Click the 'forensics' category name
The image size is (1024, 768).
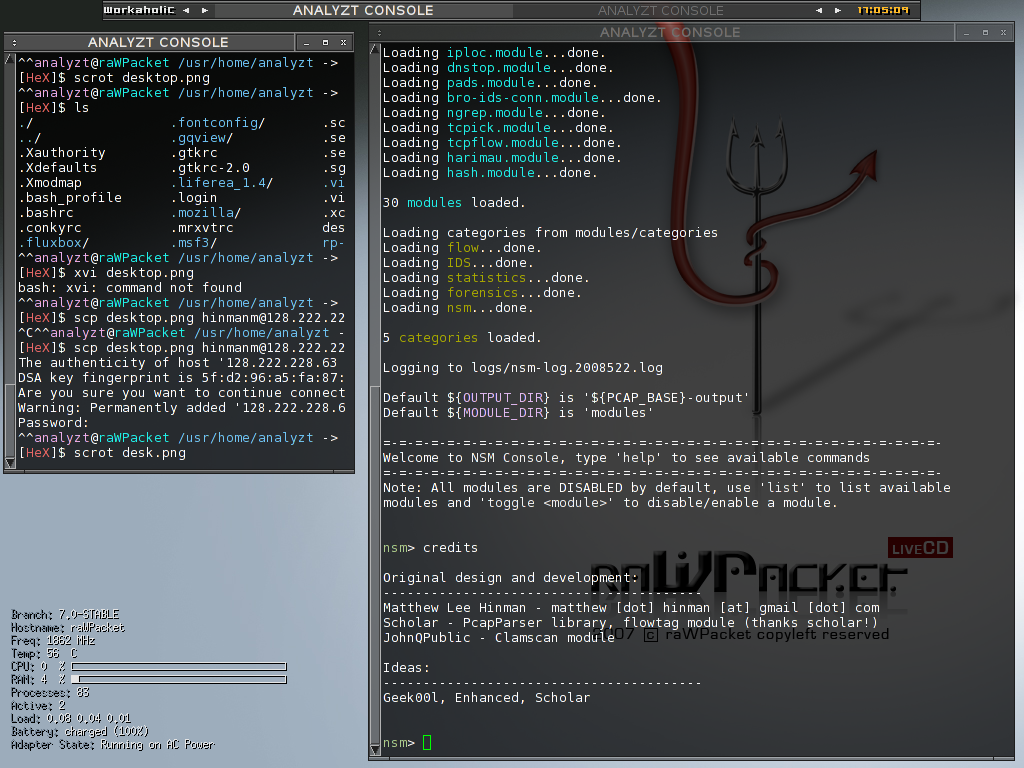pos(483,293)
